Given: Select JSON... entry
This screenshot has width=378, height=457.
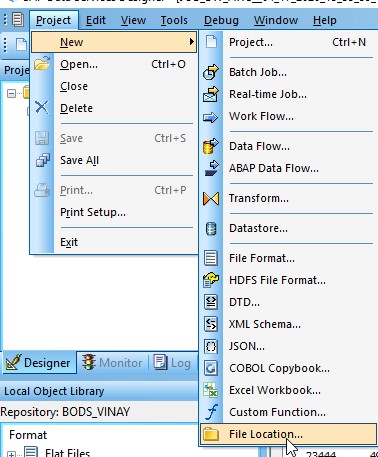Looking at the screenshot, I should [288, 346].
